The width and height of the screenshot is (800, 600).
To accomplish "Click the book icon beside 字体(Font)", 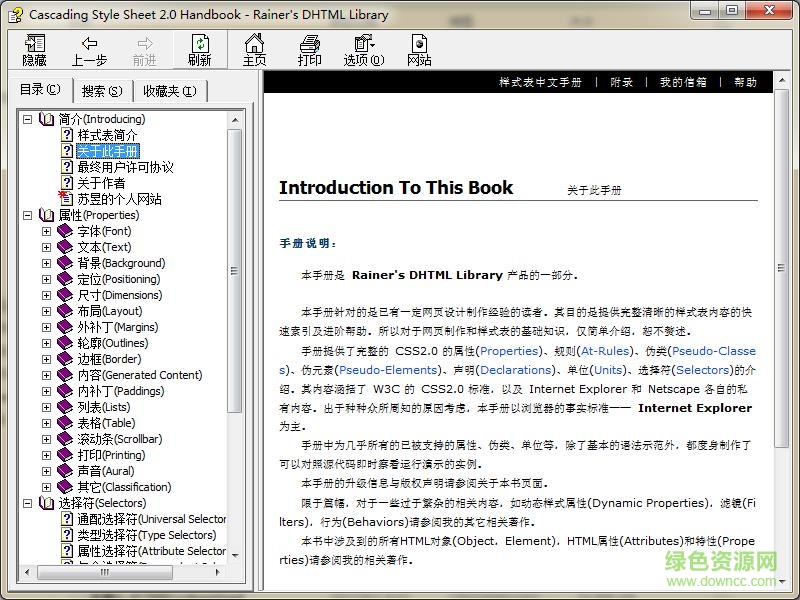I will pyautogui.click(x=66, y=231).
